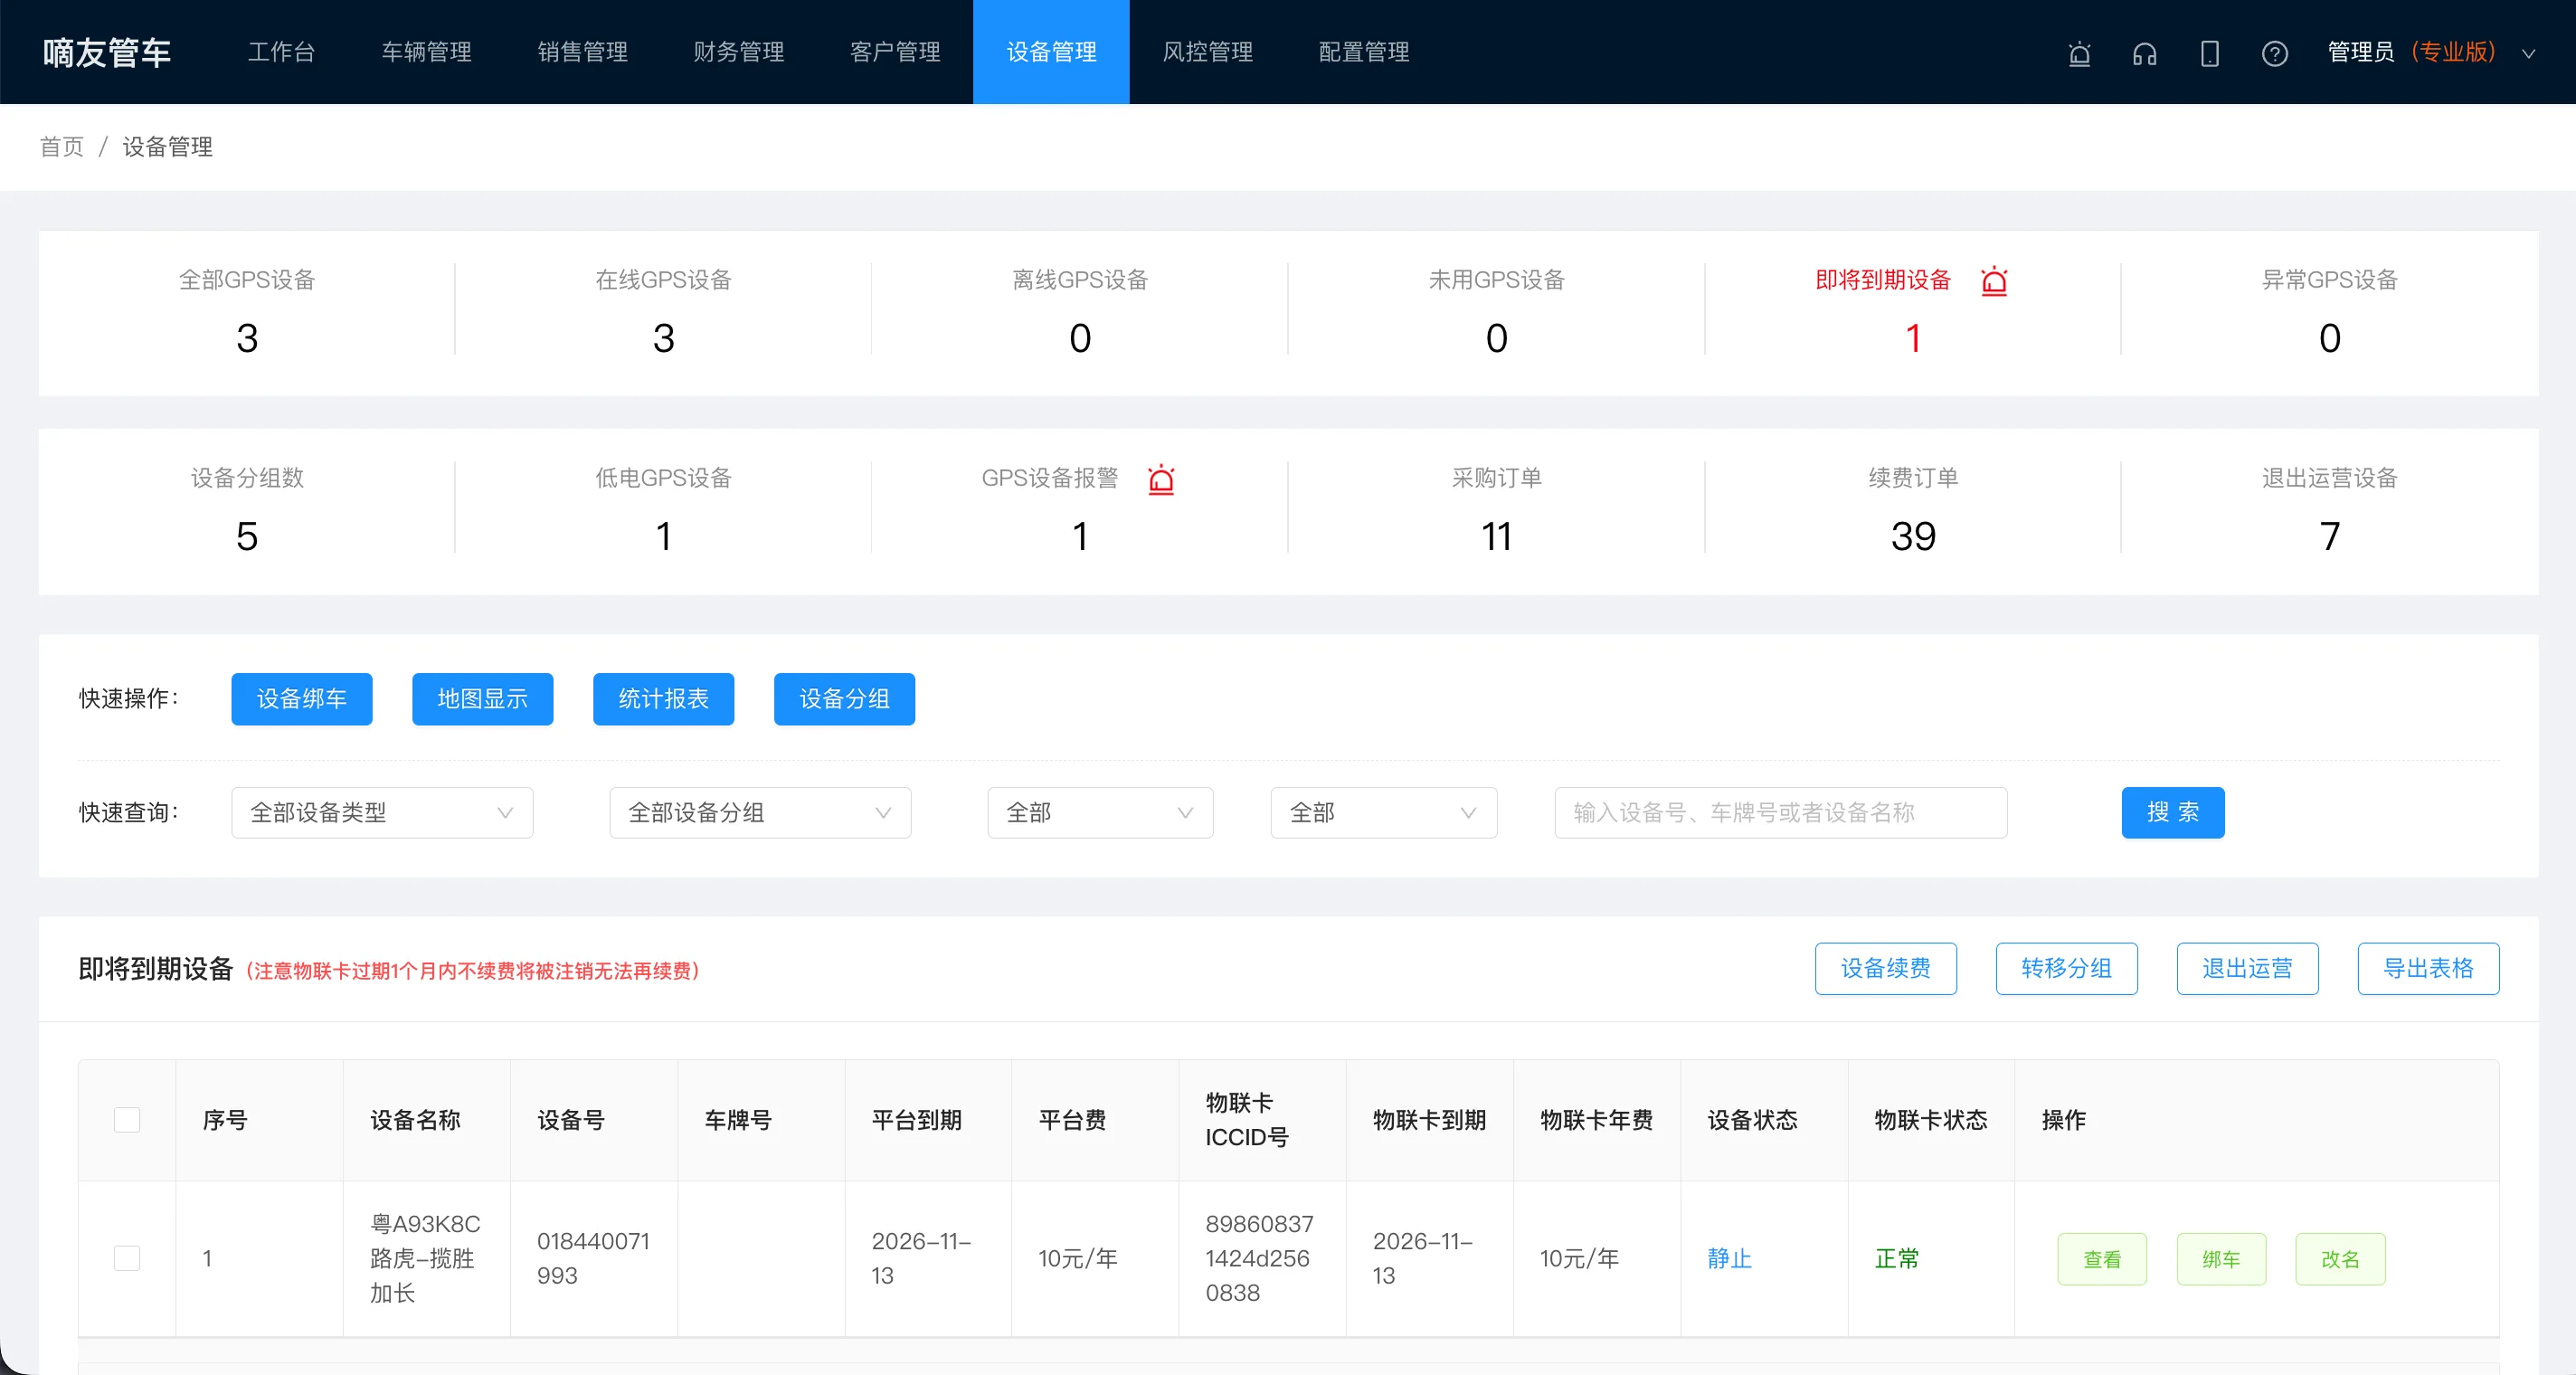Click the headset customer support icon
Viewport: 2576px width, 1375px height.
(2144, 53)
